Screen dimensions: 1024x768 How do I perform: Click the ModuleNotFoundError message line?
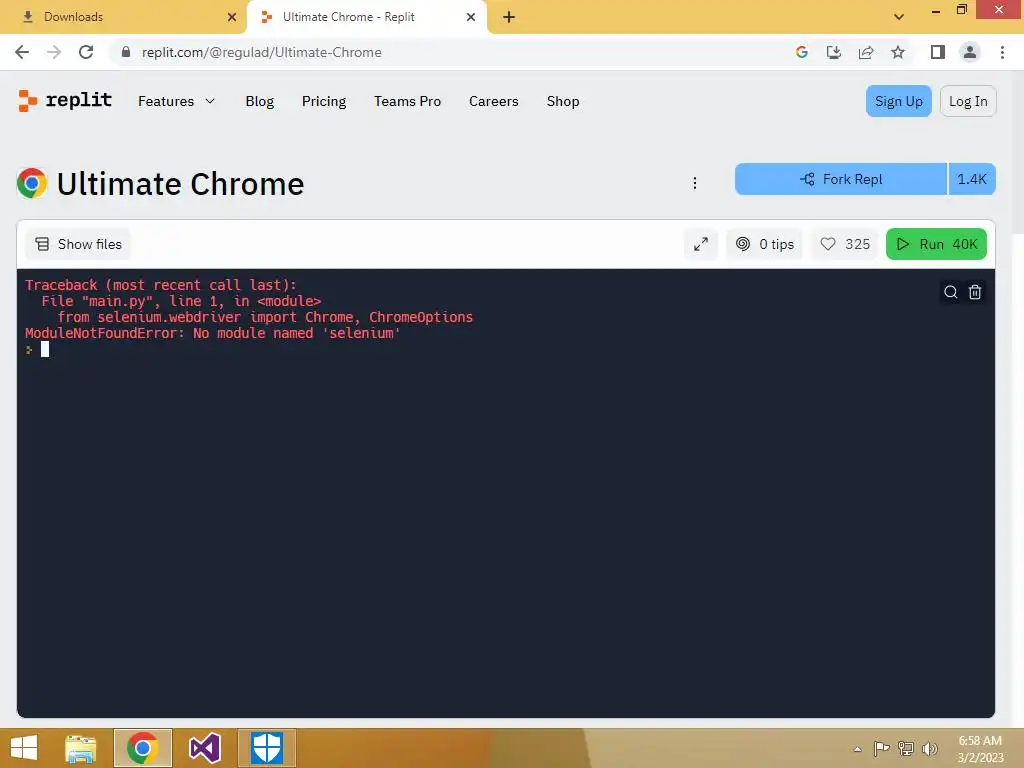[x=212, y=333]
